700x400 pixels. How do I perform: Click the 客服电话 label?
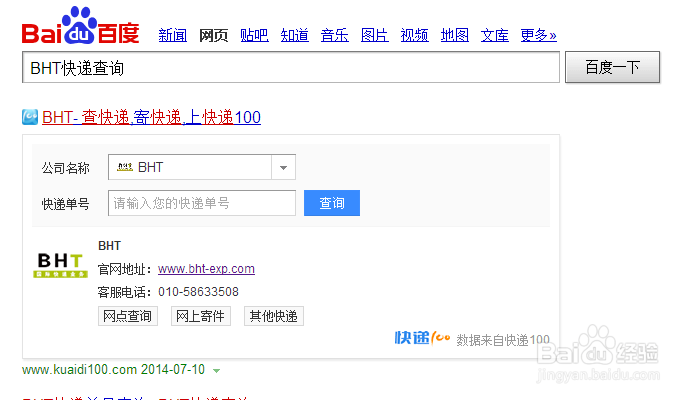coord(125,292)
